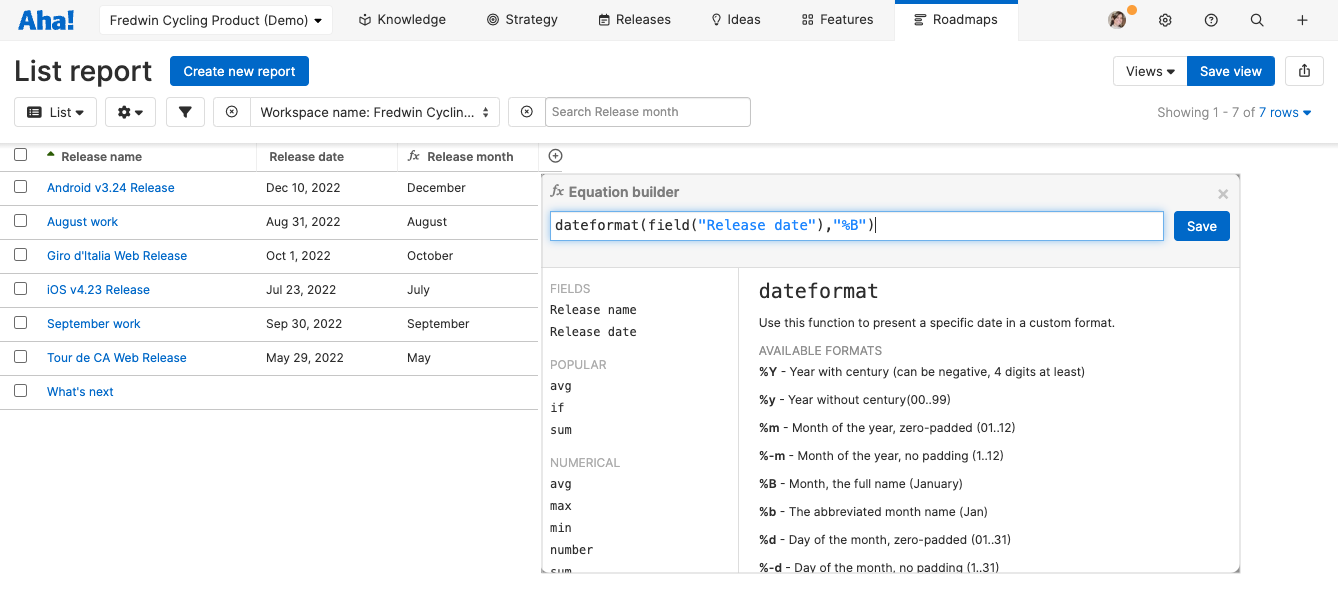Screen dimensions: 1338x595
Task: Open the Knowledge tab
Action: (402, 20)
